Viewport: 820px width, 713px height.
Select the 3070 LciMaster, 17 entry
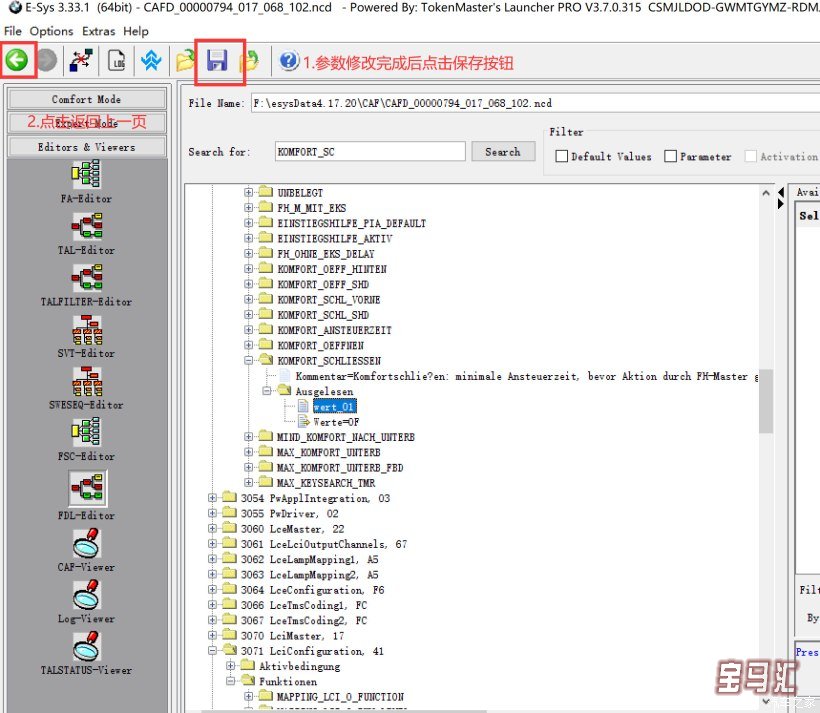pyautogui.click(x=292, y=636)
